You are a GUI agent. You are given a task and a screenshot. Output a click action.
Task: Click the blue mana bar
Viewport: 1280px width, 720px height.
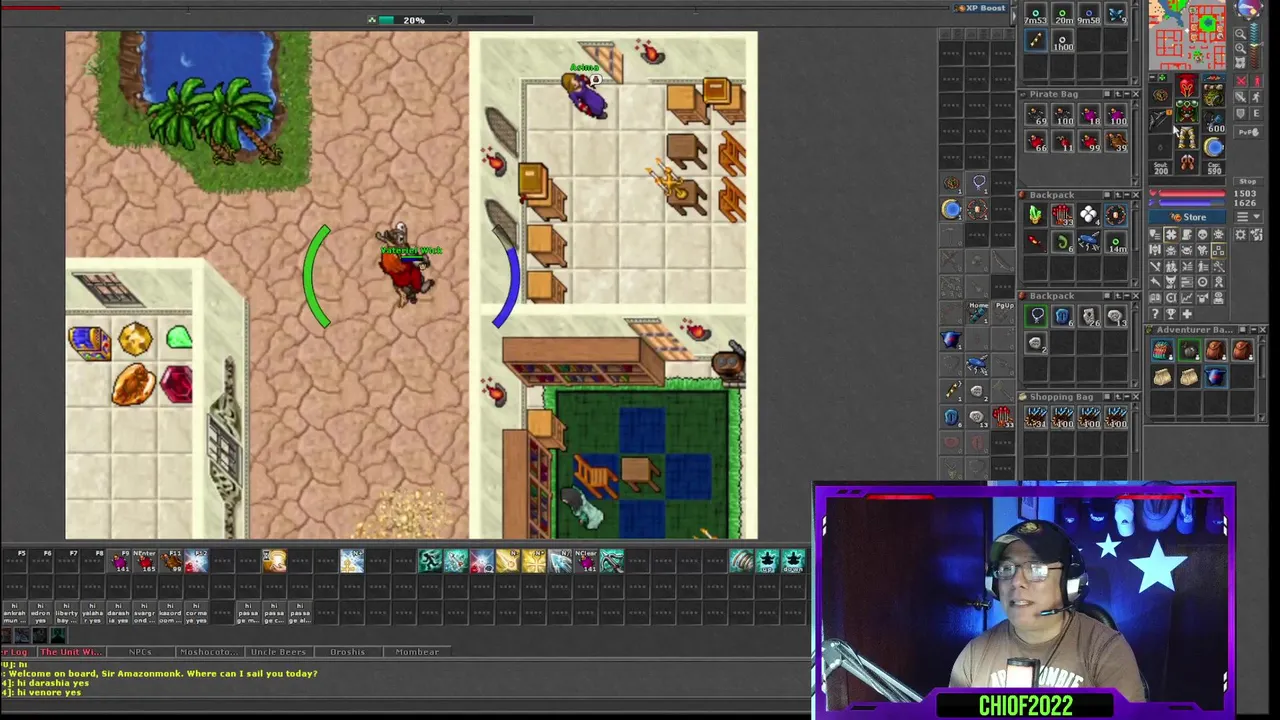coord(1190,203)
